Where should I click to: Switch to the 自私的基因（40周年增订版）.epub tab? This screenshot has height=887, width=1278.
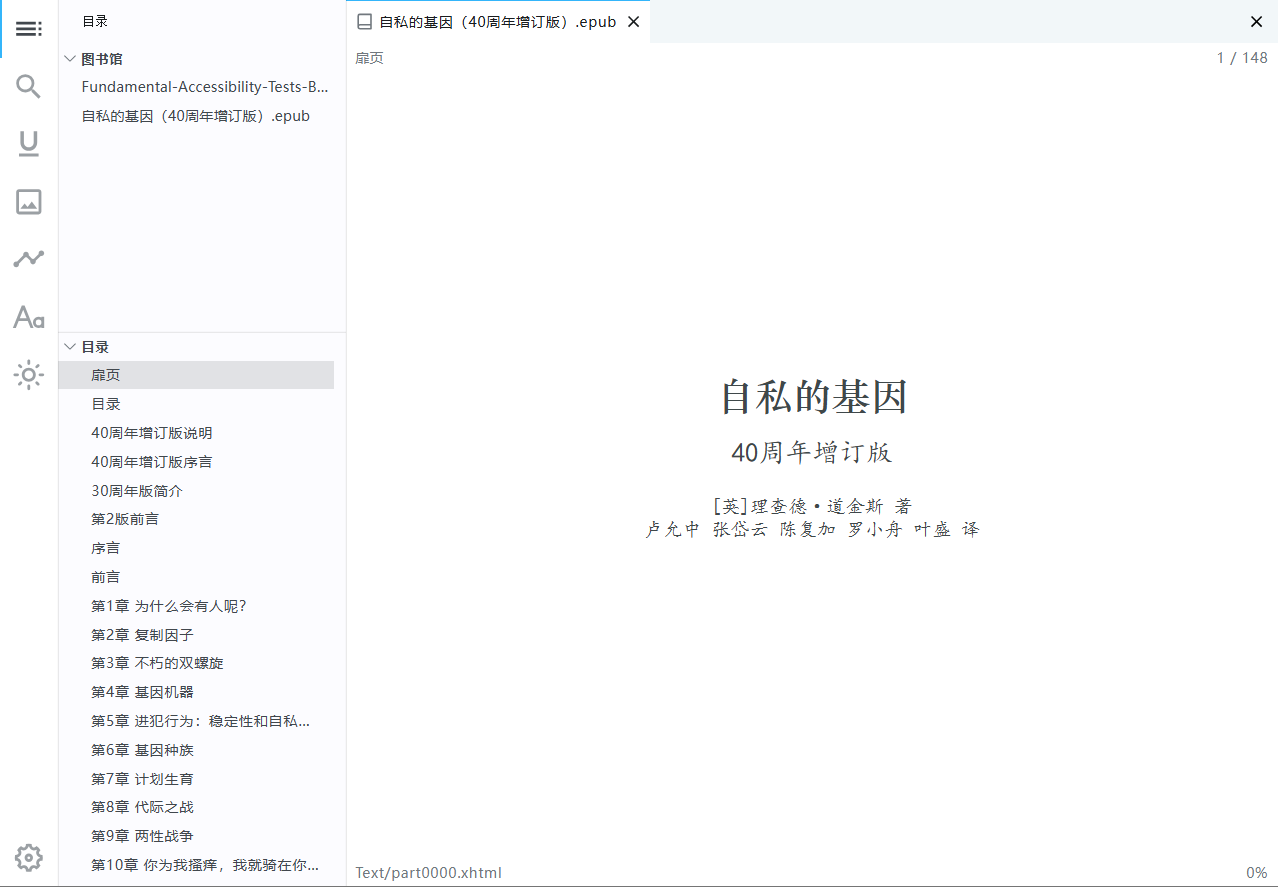[x=498, y=22]
